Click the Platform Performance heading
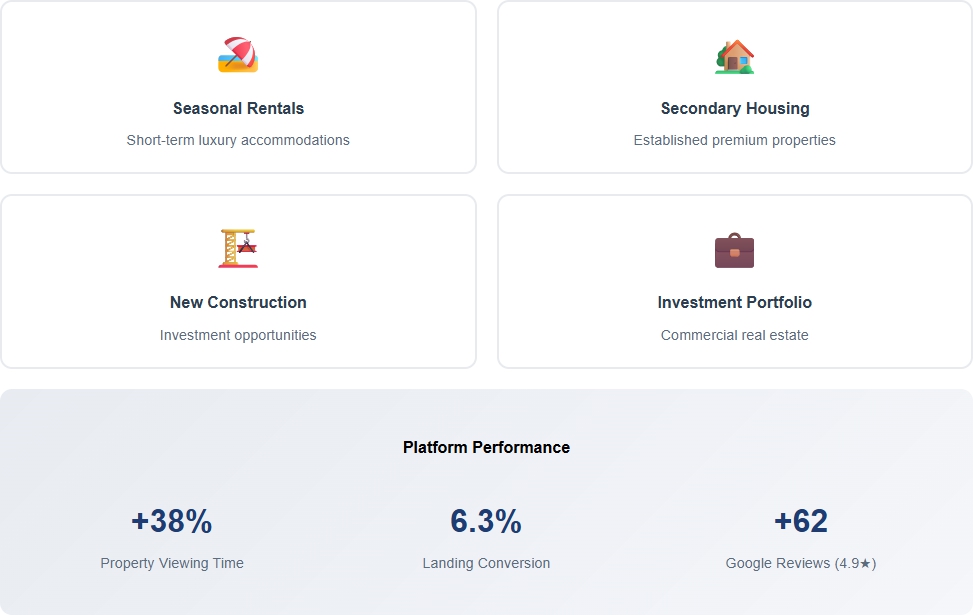 click(486, 447)
